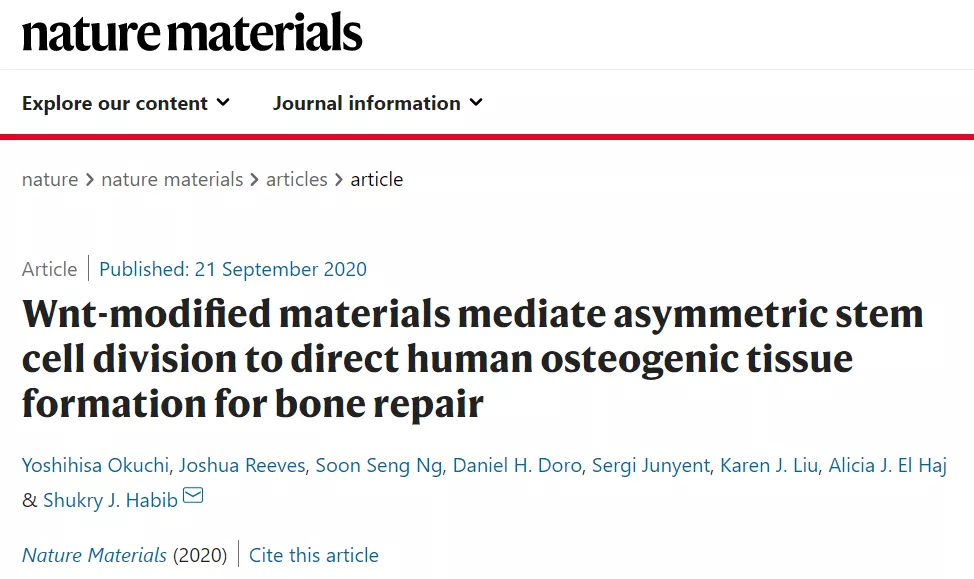Select corresponding author Shukry J. Habib

110,500
